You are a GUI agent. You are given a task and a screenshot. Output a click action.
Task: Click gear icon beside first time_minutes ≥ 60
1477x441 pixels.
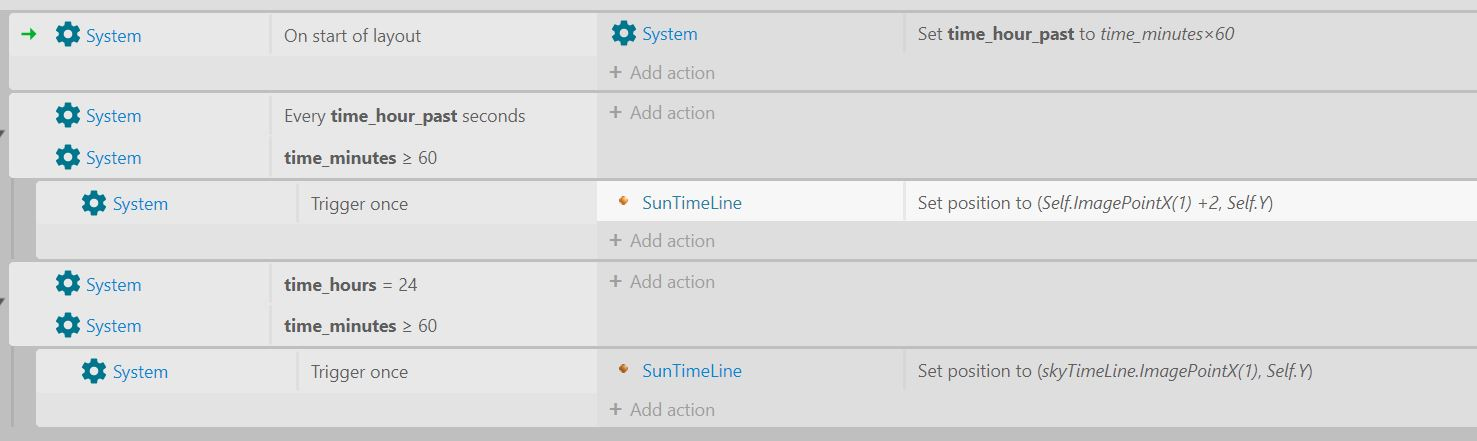(x=67, y=157)
